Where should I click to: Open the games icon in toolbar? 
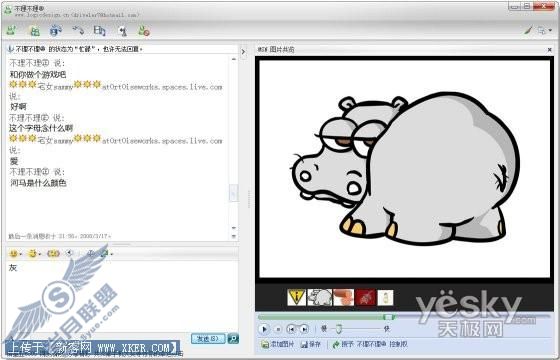[x=122, y=31]
